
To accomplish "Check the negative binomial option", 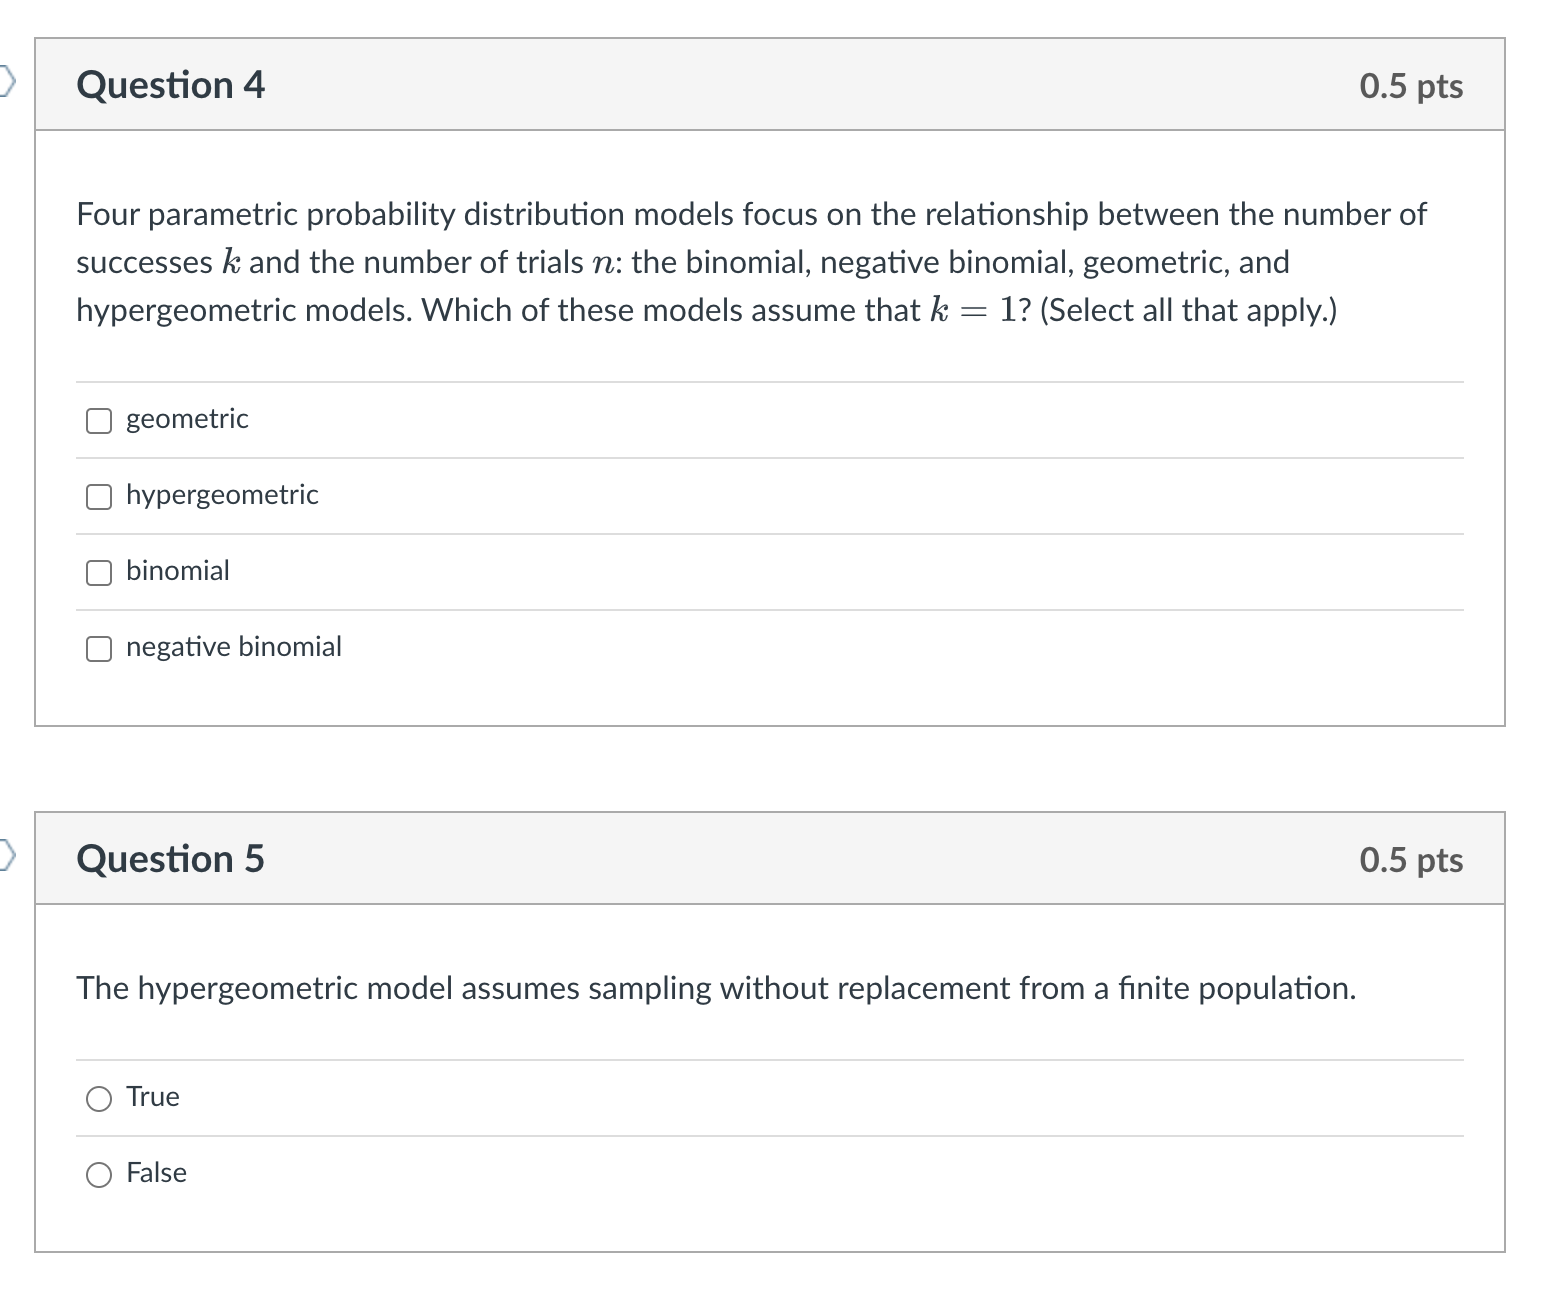I will coord(97,648).
